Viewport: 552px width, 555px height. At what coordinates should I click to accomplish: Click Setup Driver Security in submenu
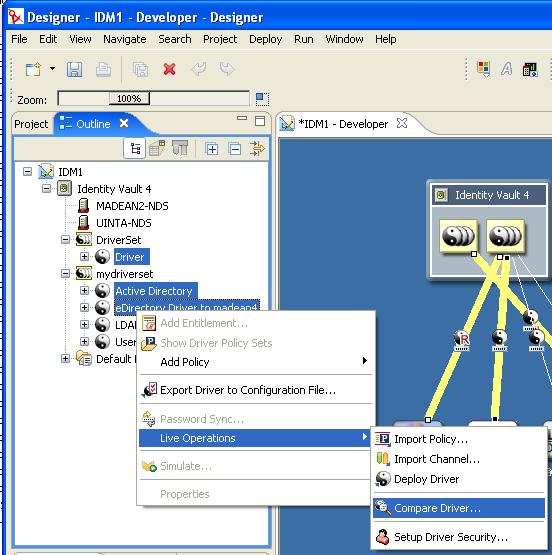tap(459, 537)
